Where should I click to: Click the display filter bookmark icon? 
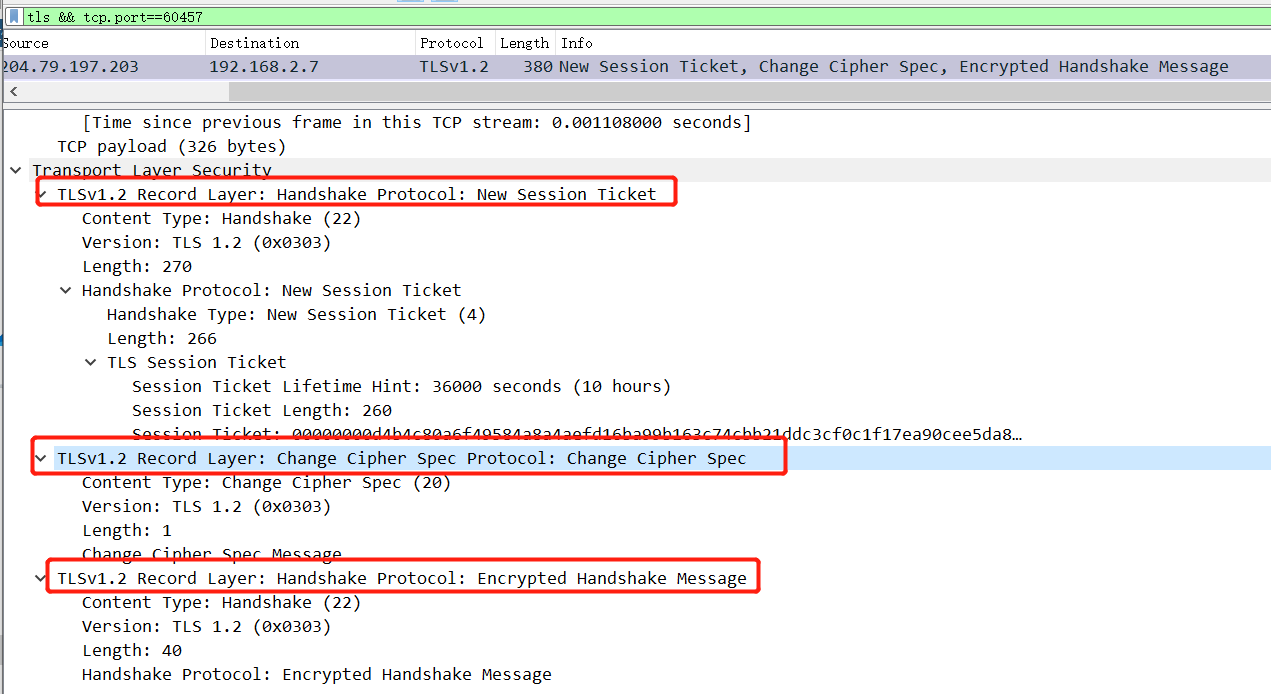click(14, 17)
